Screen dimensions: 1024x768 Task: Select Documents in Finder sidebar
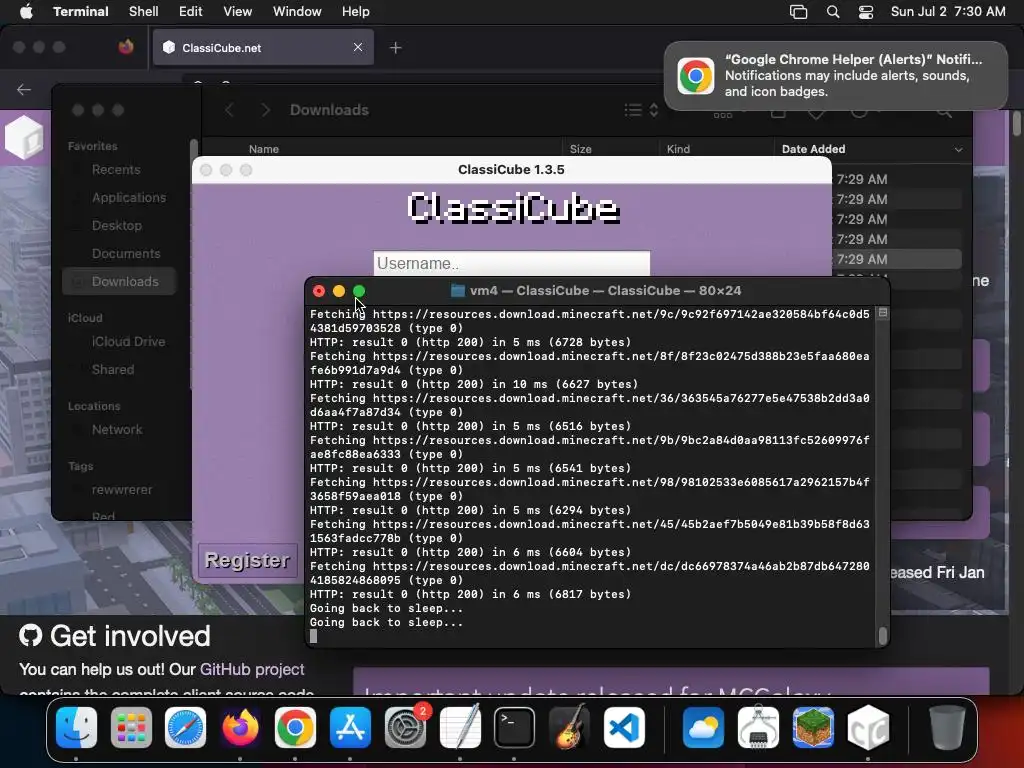(126, 254)
